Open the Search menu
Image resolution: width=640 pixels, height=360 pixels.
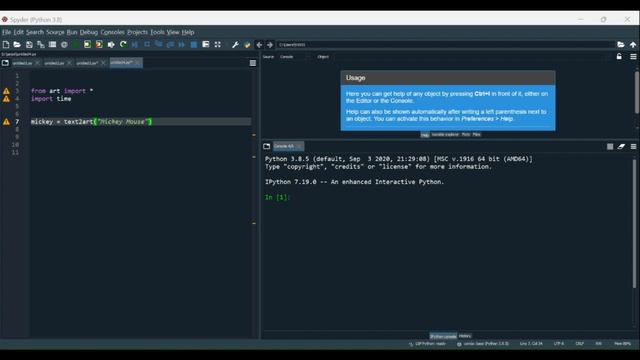click(35, 32)
